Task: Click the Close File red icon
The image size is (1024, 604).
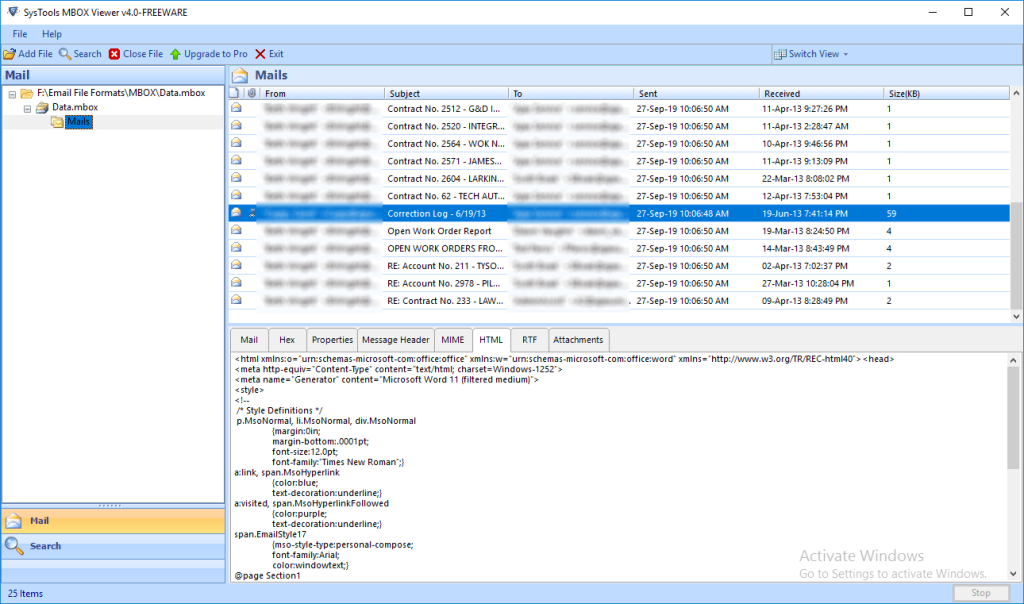Action: point(114,54)
